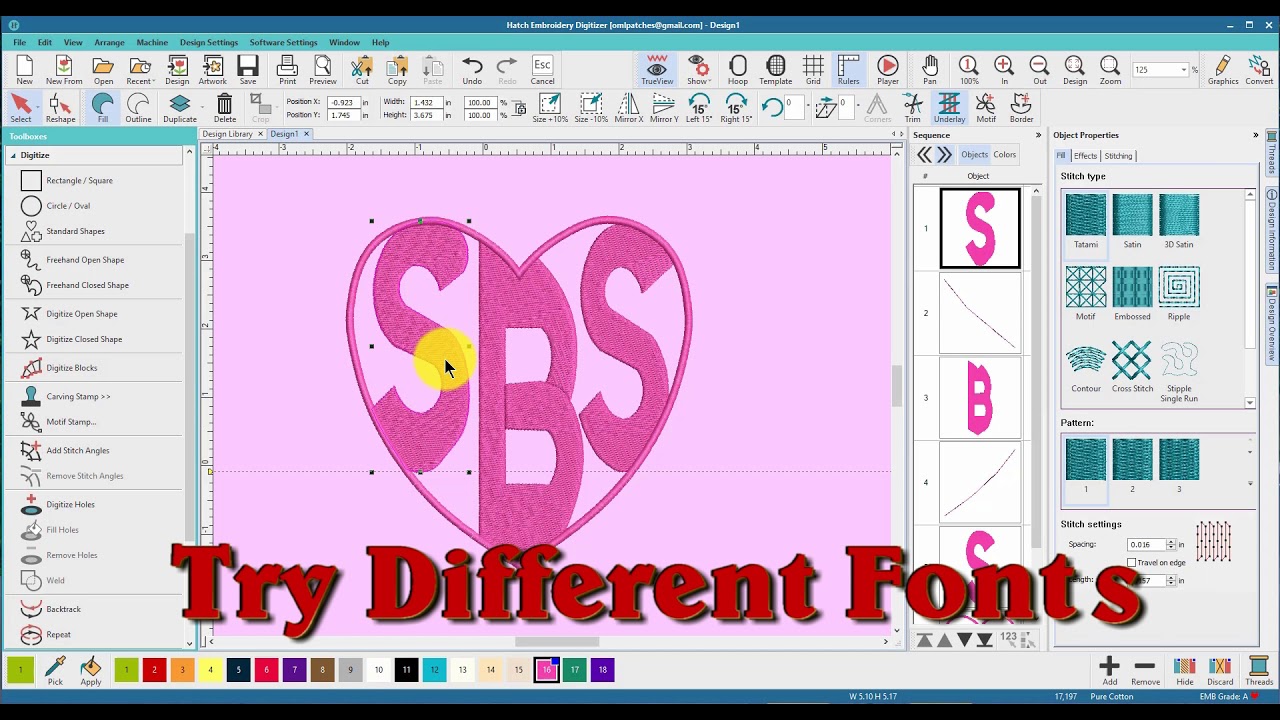Click Discard colors button

(x=1220, y=671)
